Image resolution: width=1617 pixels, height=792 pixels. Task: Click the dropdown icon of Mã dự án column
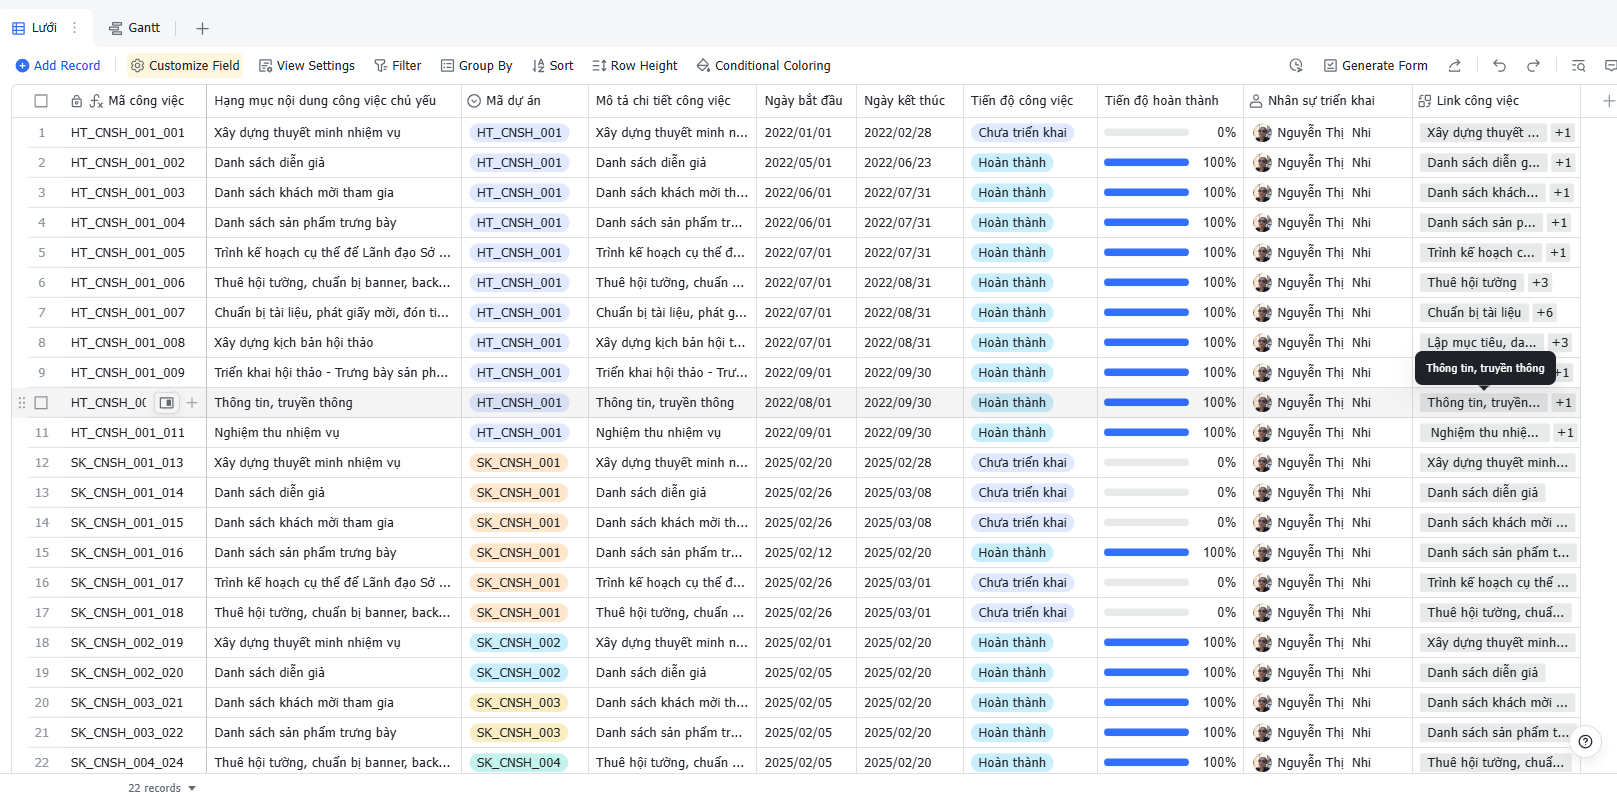(x=474, y=101)
